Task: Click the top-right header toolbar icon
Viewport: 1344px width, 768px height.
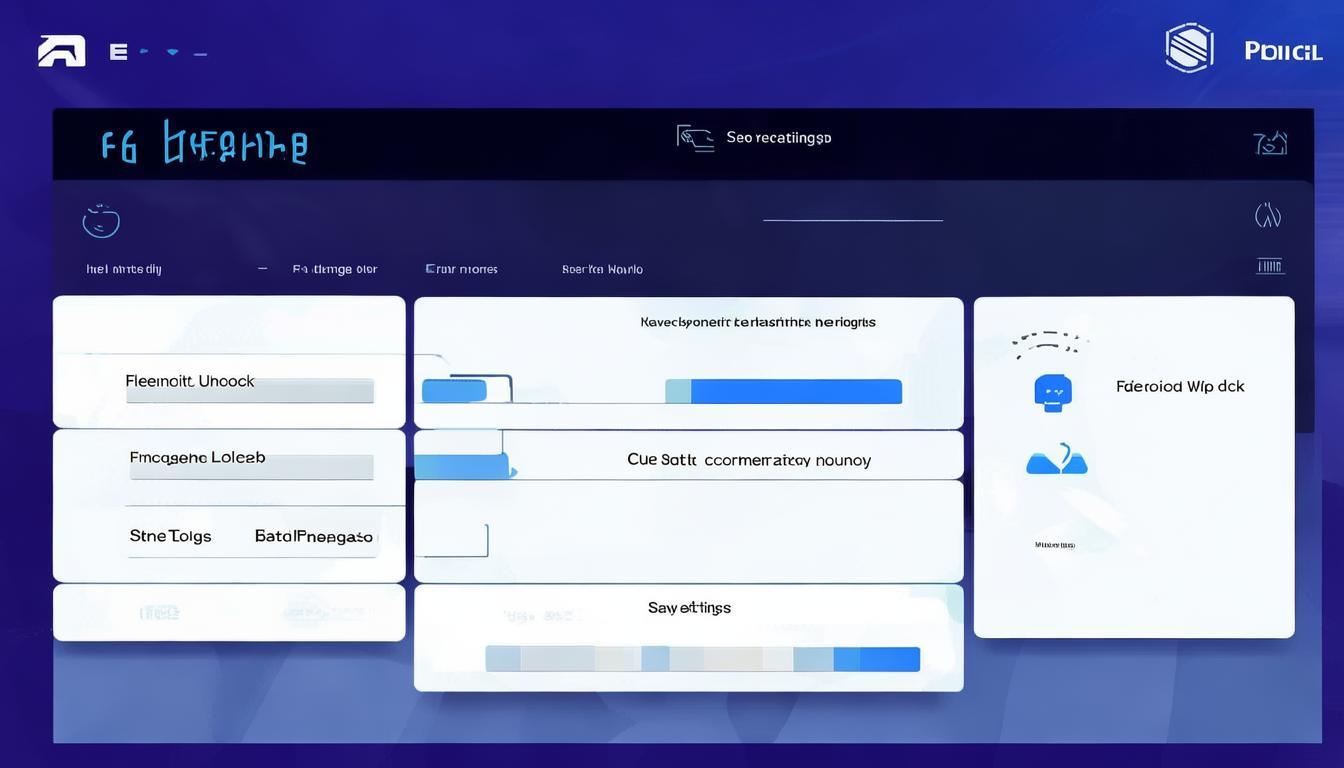Action: [1269, 144]
